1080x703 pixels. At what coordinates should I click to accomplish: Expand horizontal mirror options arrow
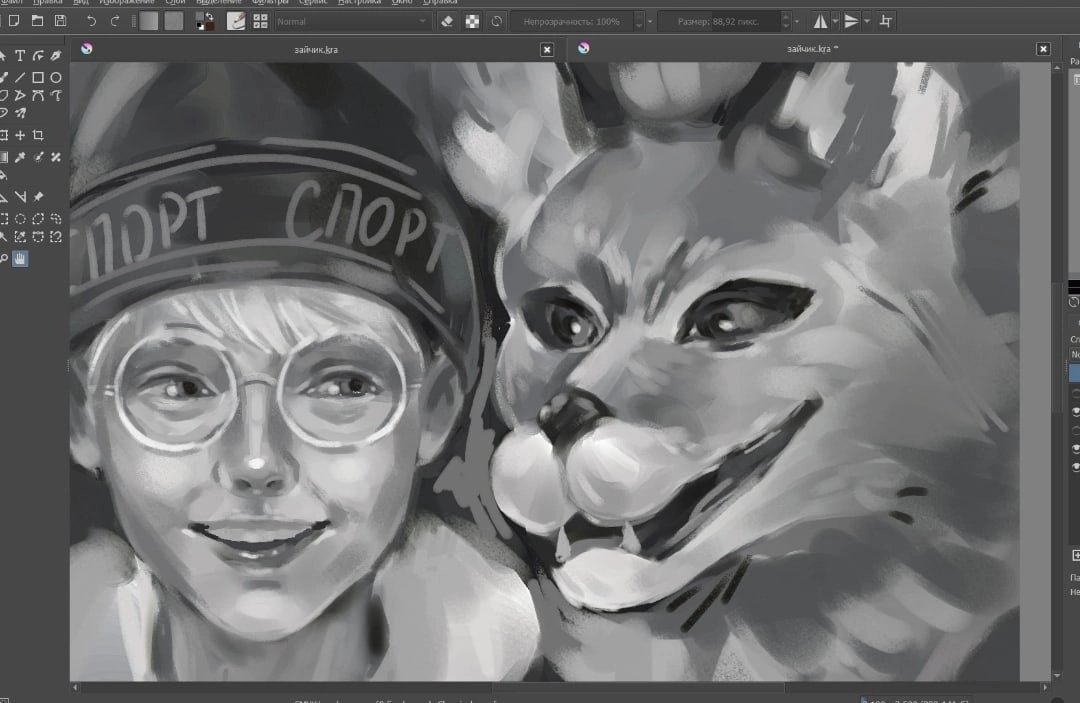click(835, 21)
